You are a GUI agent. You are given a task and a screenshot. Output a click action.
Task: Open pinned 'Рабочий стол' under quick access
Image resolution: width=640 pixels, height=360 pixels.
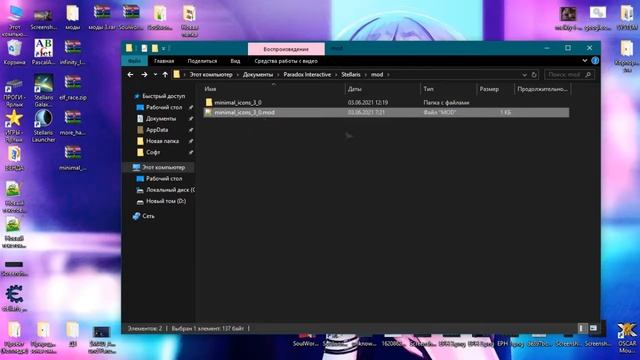[x=164, y=107]
